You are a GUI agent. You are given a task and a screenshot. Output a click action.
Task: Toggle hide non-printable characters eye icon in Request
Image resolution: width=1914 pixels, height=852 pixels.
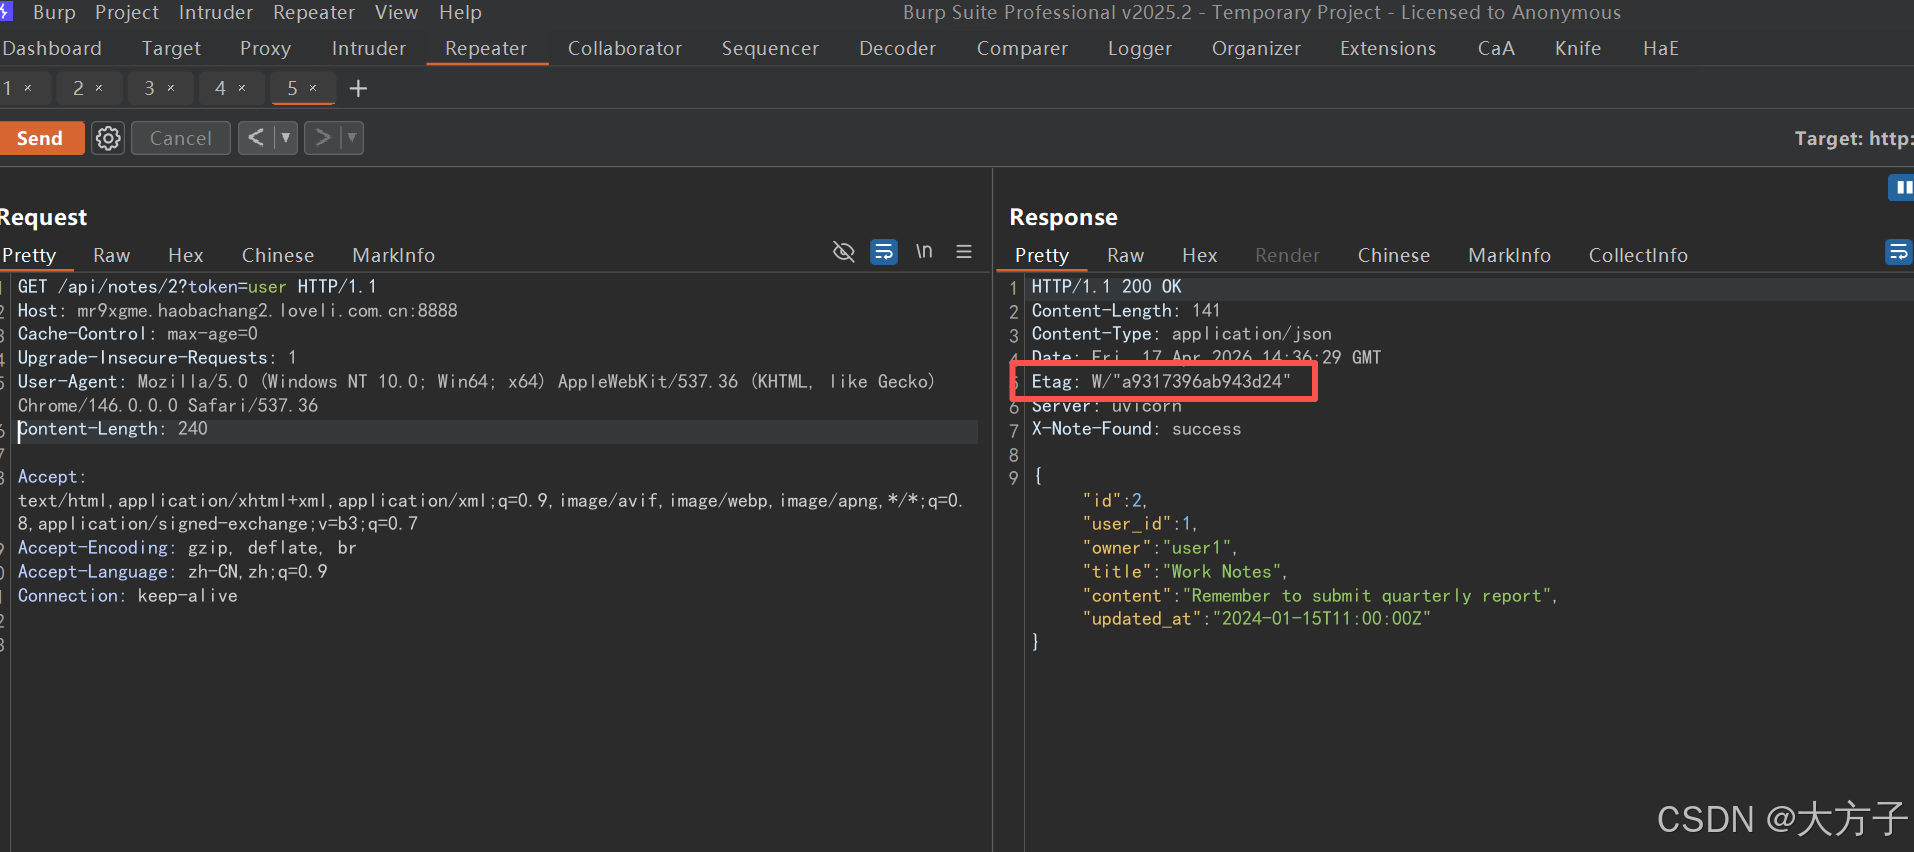coord(844,252)
